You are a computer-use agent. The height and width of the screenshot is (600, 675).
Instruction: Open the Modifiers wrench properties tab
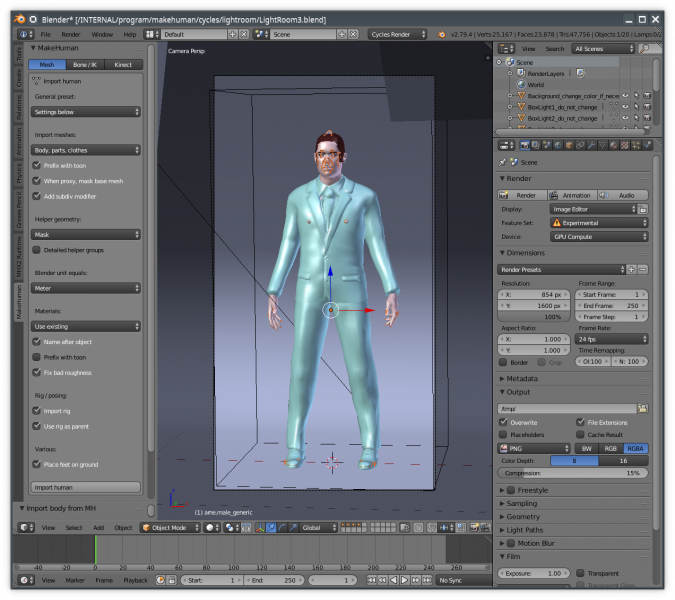click(x=591, y=145)
